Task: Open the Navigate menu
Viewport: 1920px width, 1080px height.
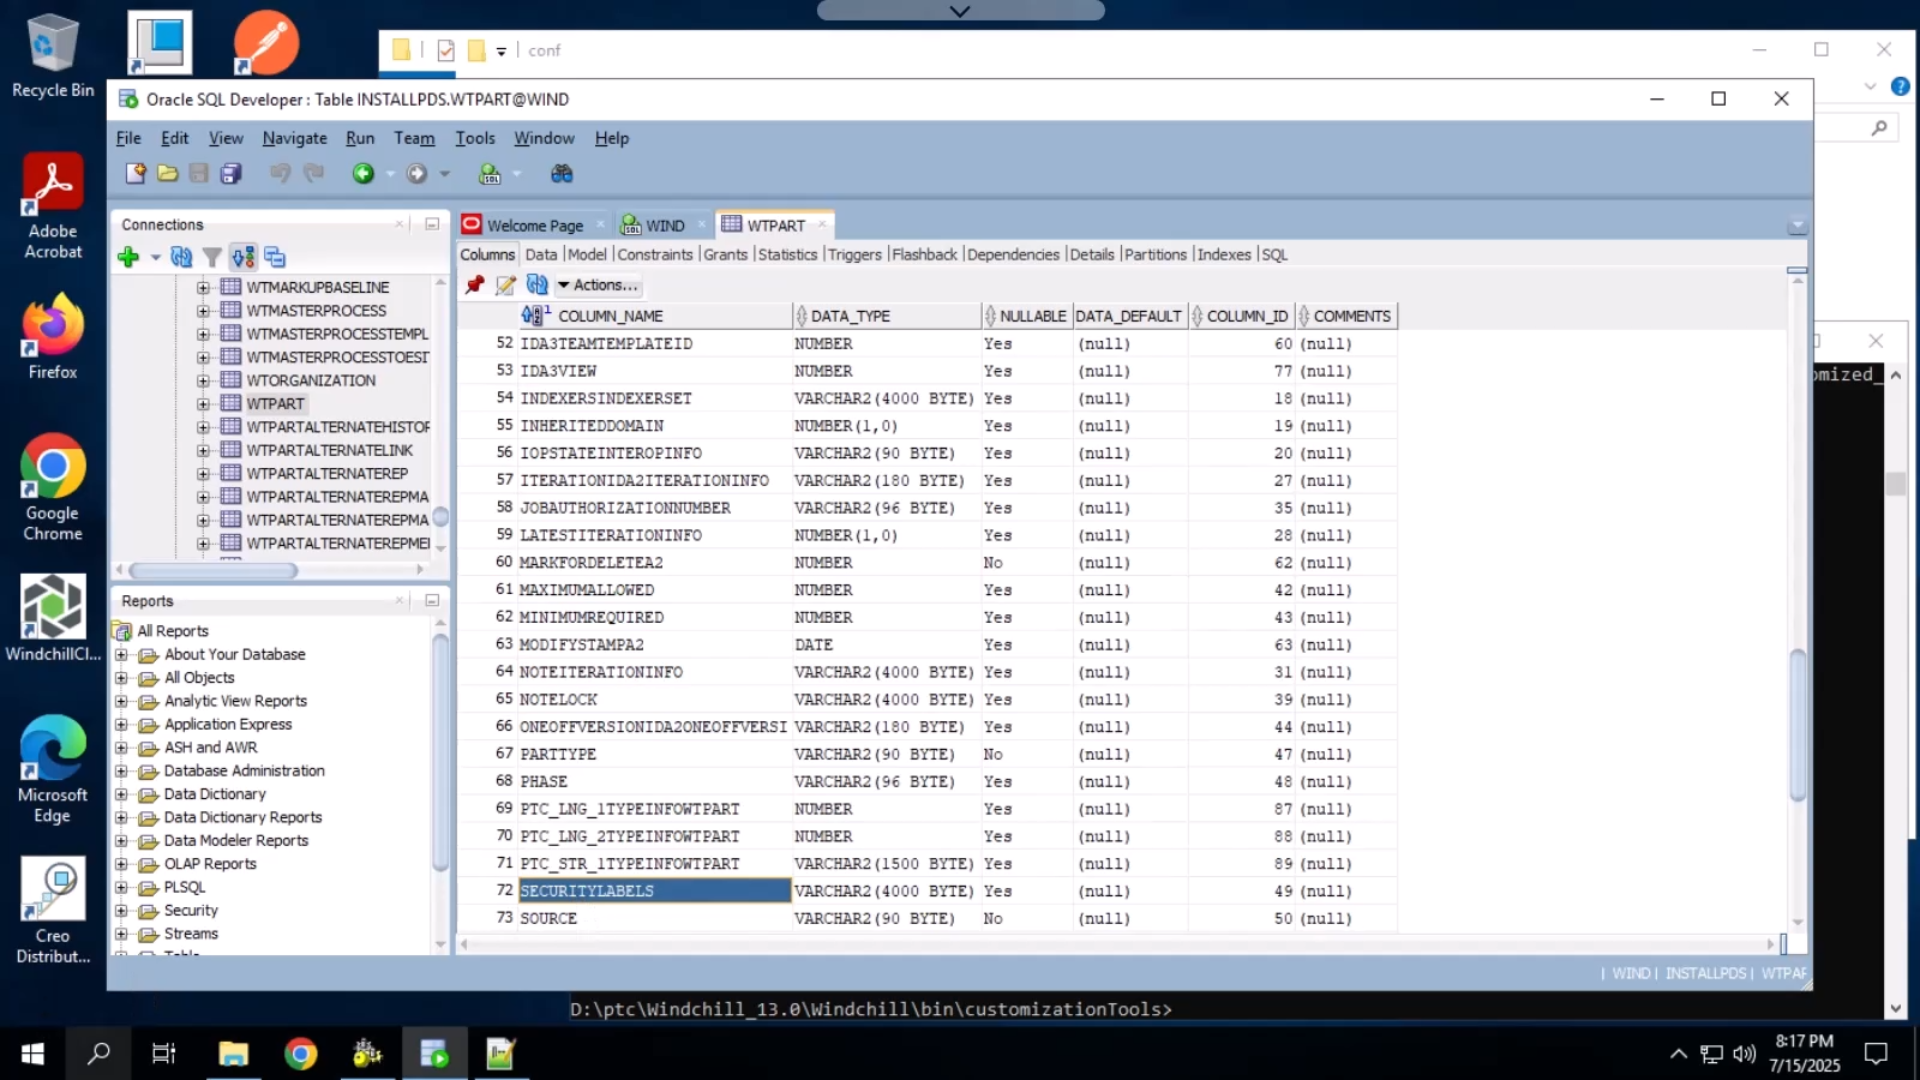Action: [x=294, y=138]
